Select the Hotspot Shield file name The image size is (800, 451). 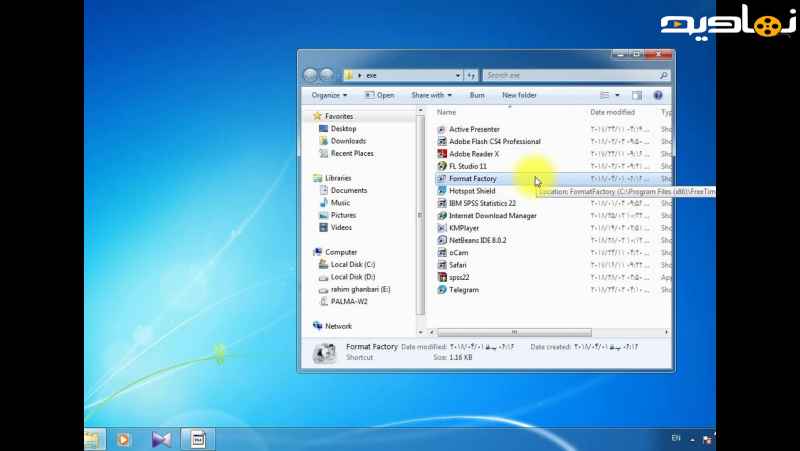pyautogui.click(x=472, y=191)
